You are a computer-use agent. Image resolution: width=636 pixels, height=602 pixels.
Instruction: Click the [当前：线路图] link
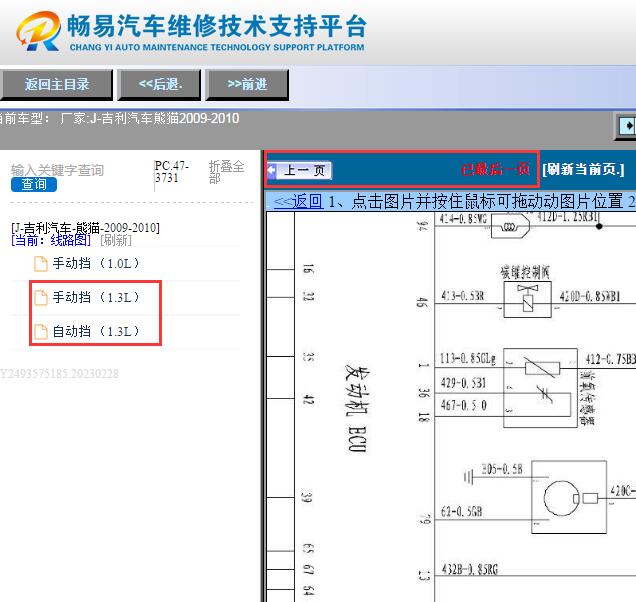(51, 240)
